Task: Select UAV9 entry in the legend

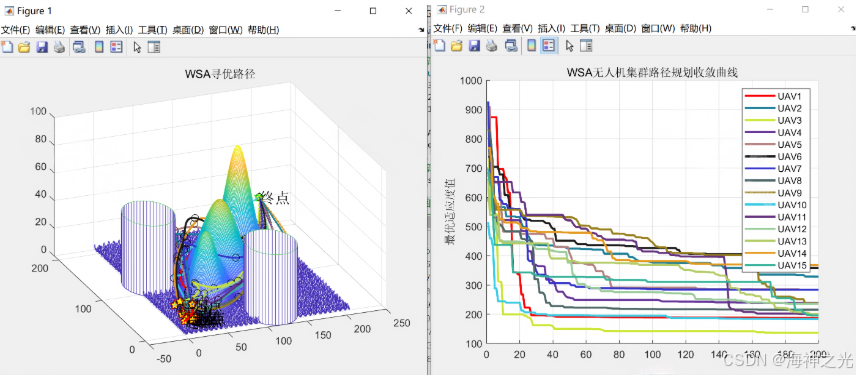Action: coord(777,193)
